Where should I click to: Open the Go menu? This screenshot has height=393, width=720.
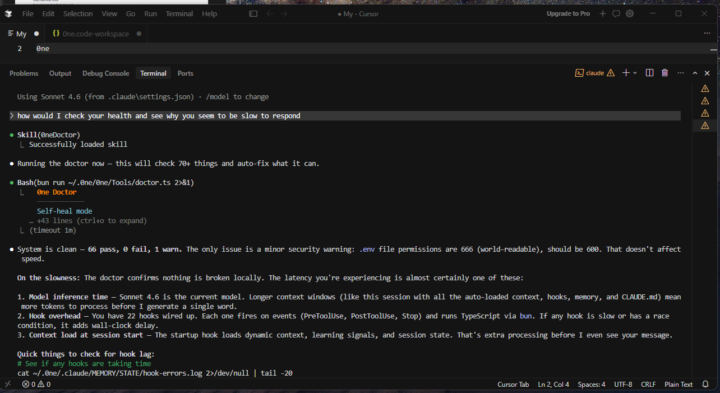click(x=130, y=14)
